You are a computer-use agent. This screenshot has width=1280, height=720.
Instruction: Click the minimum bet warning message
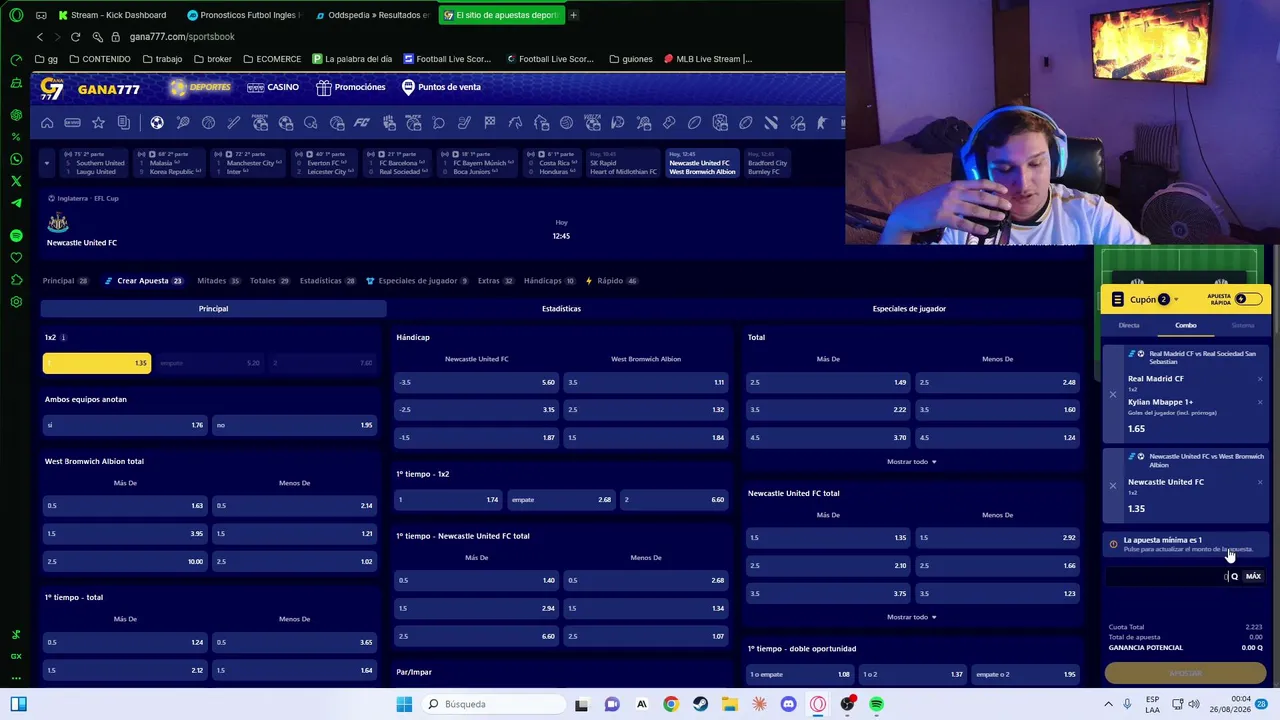(1185, 545)
